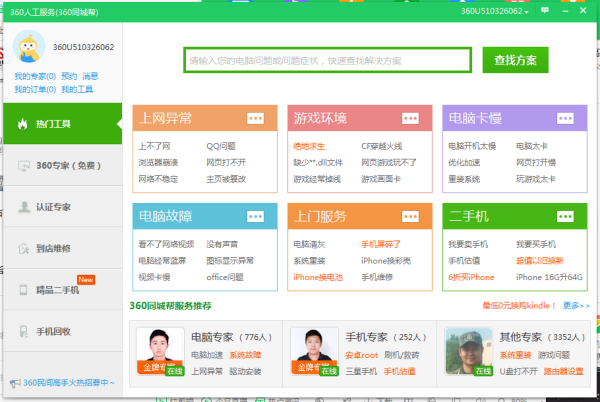The image size is (600, 402).
Task: Open the feedback message icon in title bar
Action: click(545, 10)
